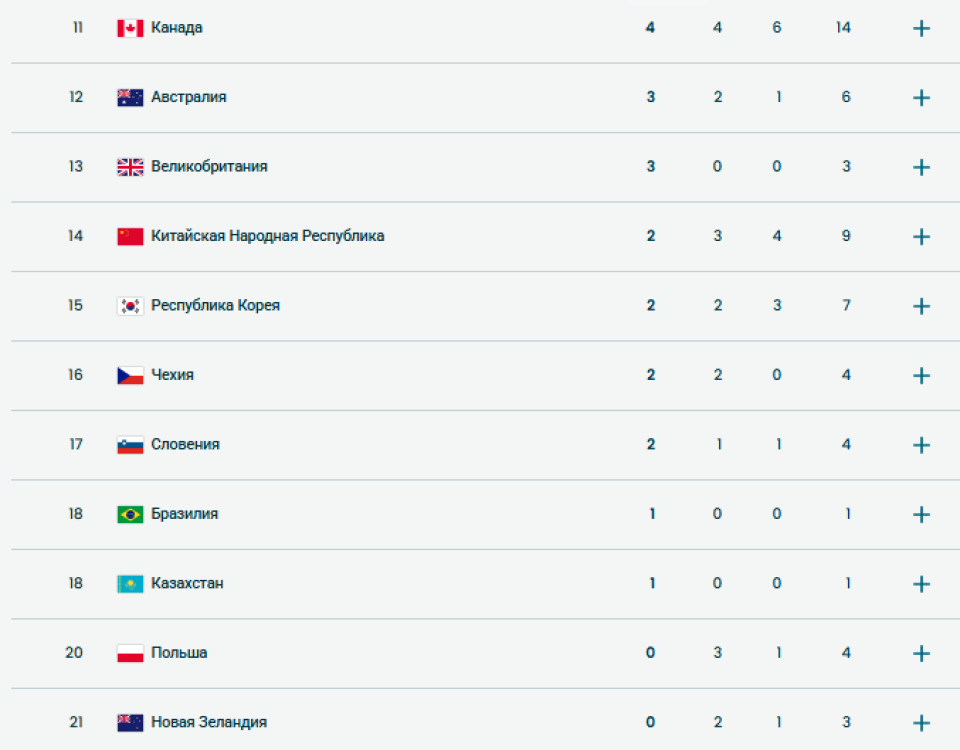Select the Poland flag icon

coord(131,652)
